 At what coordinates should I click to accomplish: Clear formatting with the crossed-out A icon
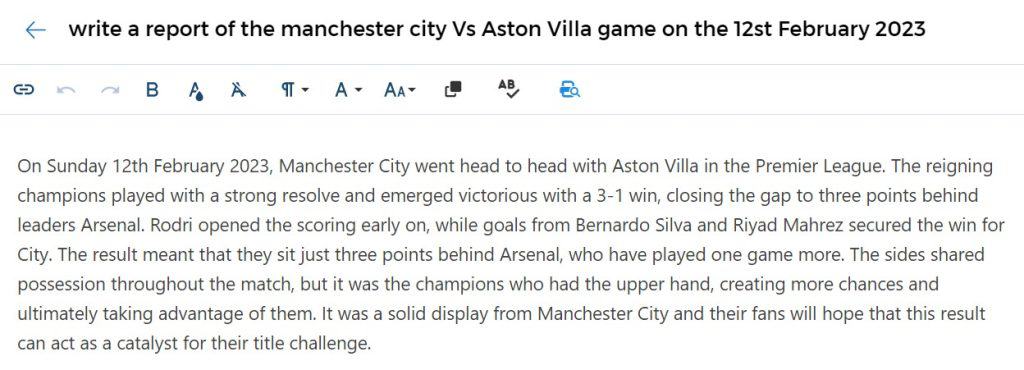tap(238, 90)
